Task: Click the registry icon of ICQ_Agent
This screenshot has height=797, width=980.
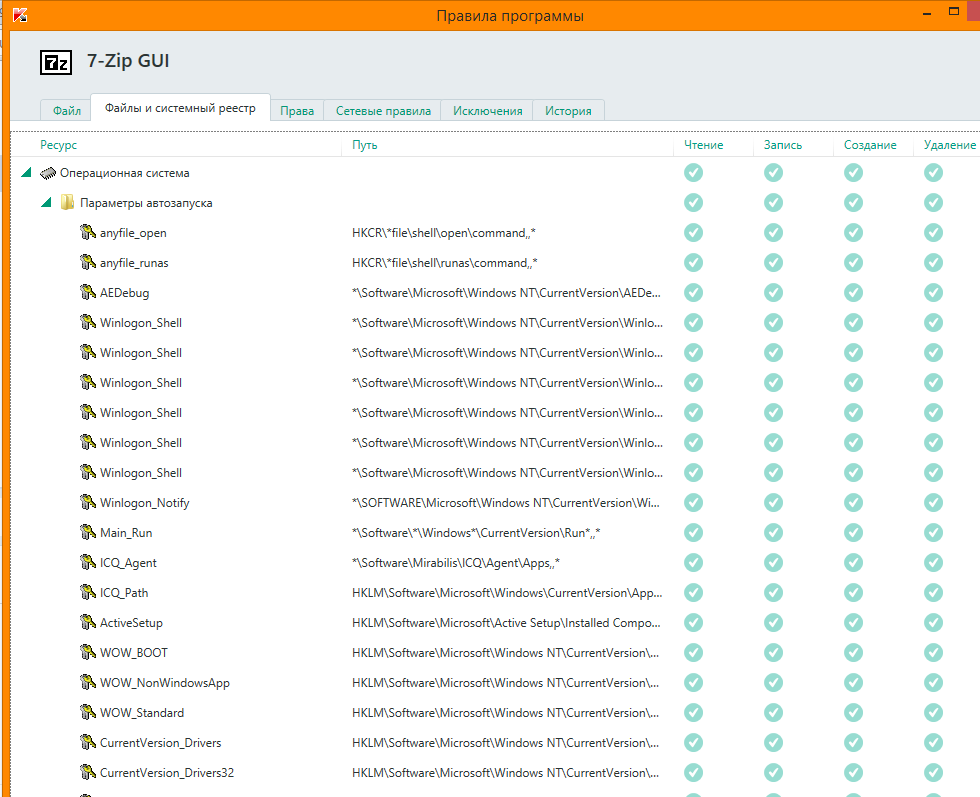Action: (88, 563)
